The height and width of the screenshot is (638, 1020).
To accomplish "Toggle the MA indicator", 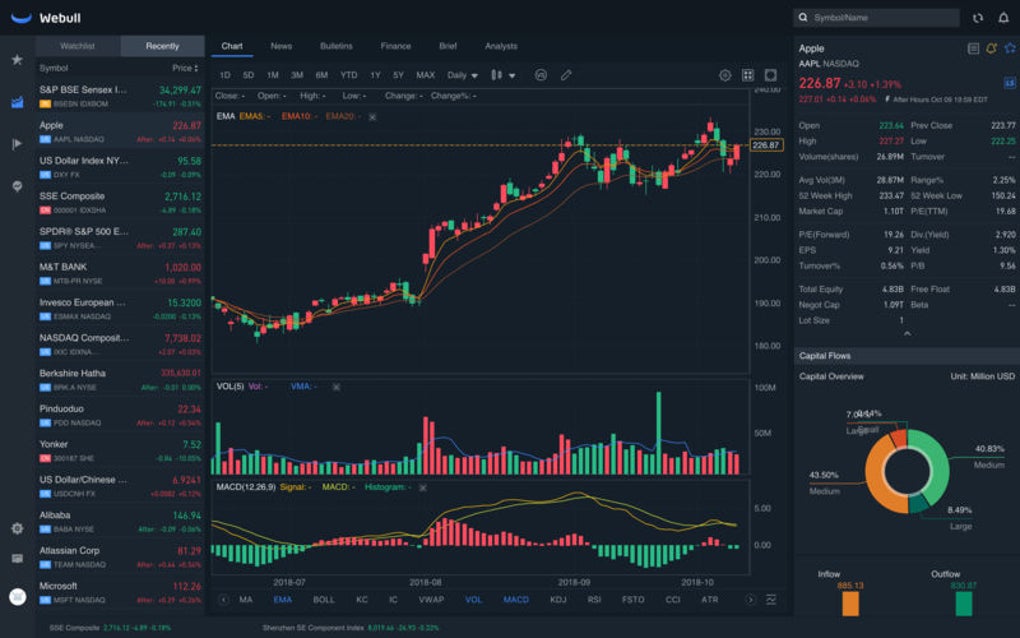I will point(246,600).
